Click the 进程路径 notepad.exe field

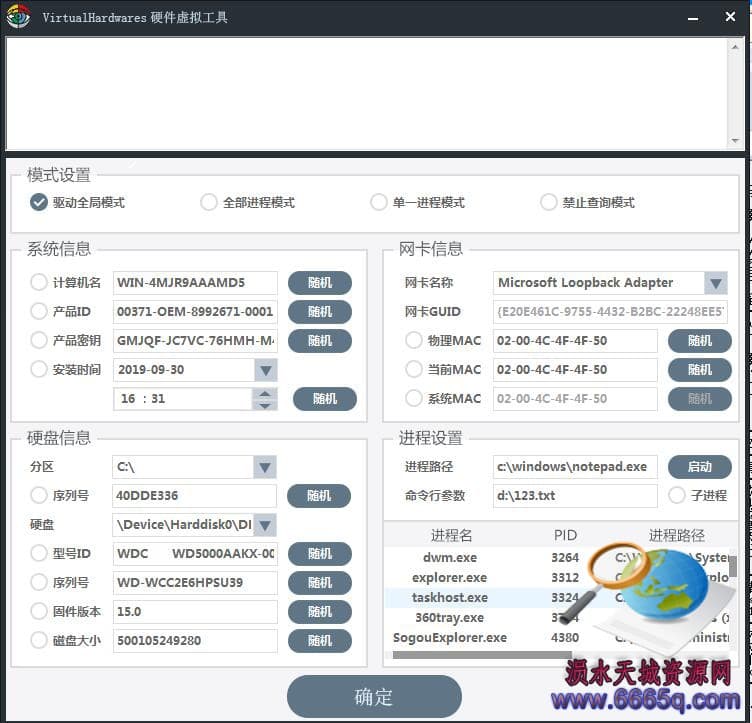pyautogui.click(x=575, y=467)
